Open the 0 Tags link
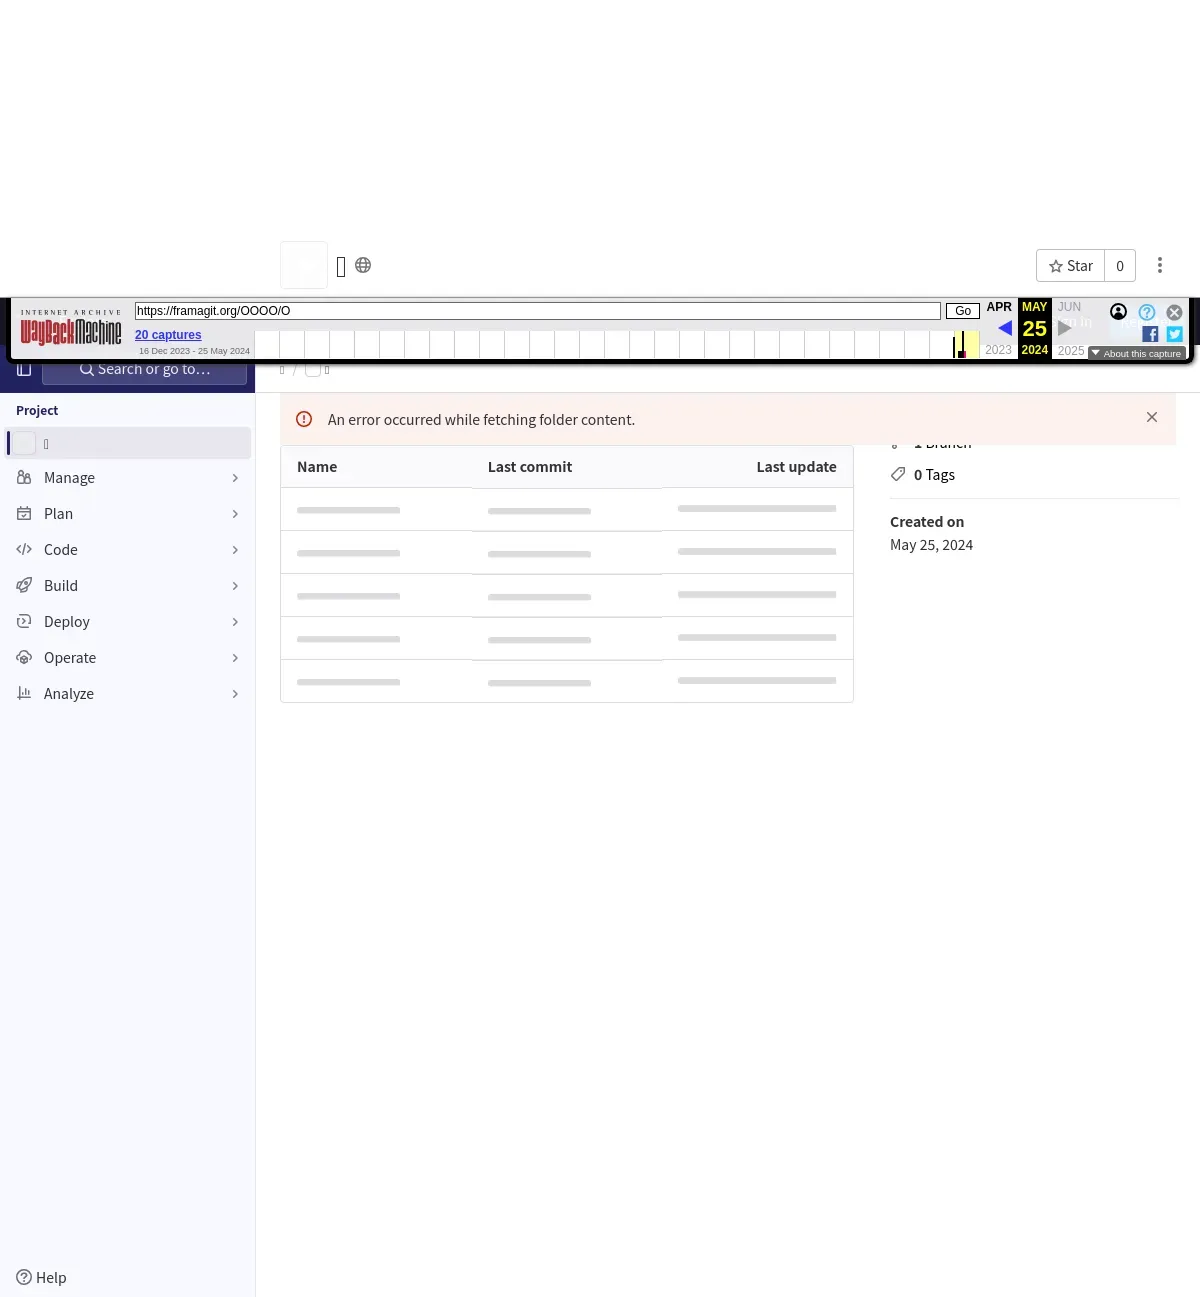Viewport: 1200px width, 1297px height. (934, 475)
